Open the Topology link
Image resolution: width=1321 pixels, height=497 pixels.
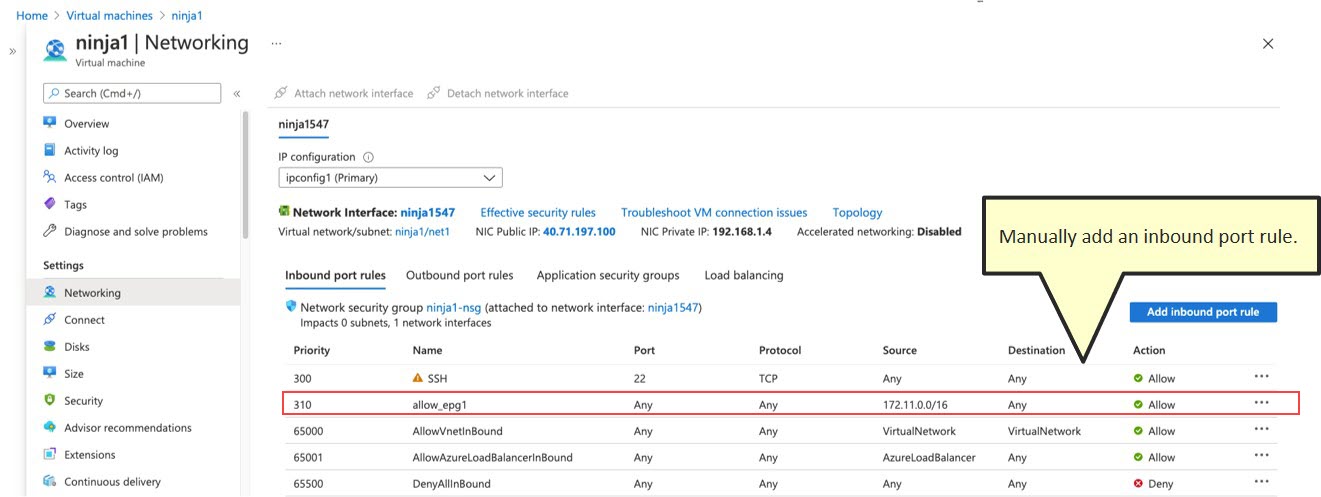pyautogui.click(x=857, y=212)
